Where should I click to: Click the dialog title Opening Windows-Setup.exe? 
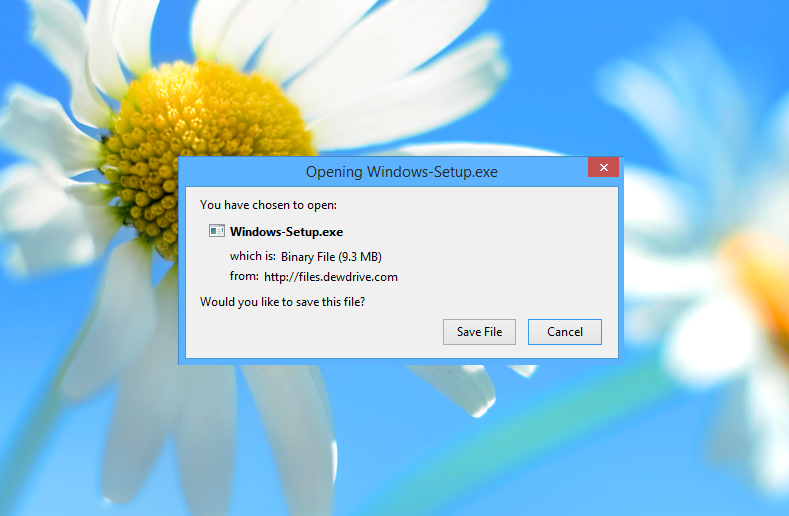[402, 172]
